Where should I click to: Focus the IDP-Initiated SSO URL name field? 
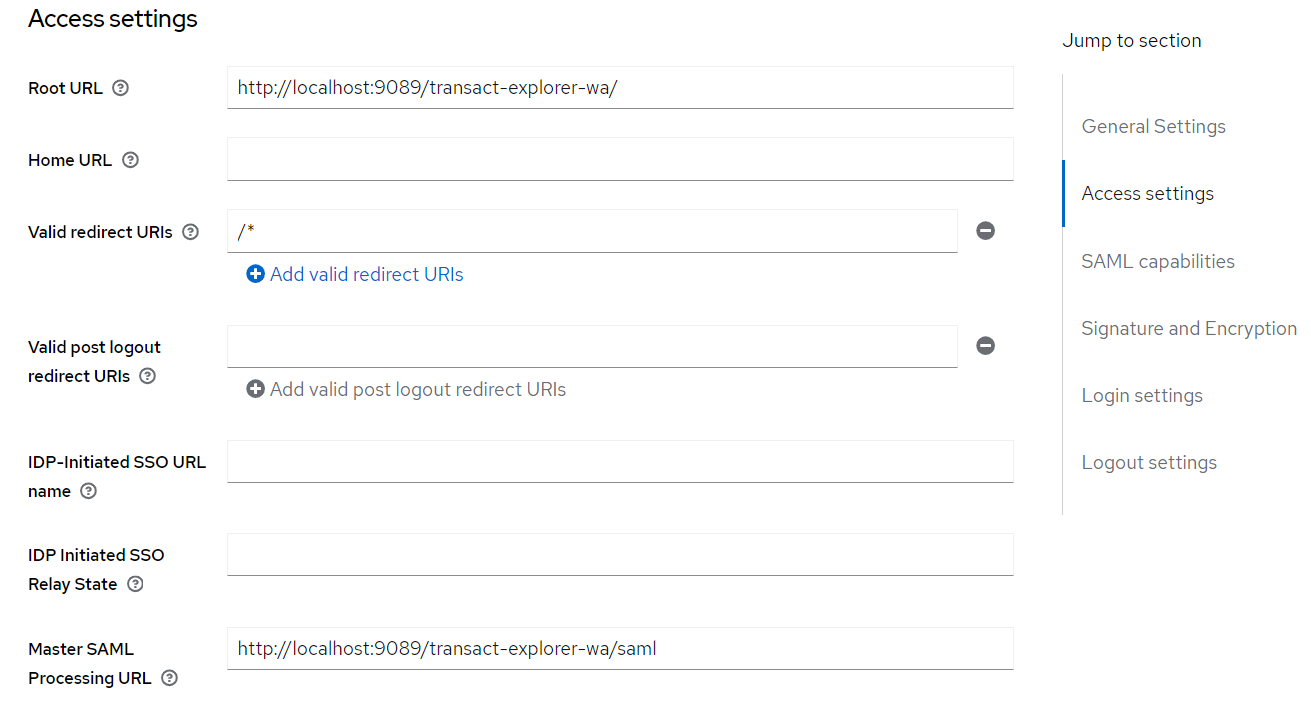(620, 462)
